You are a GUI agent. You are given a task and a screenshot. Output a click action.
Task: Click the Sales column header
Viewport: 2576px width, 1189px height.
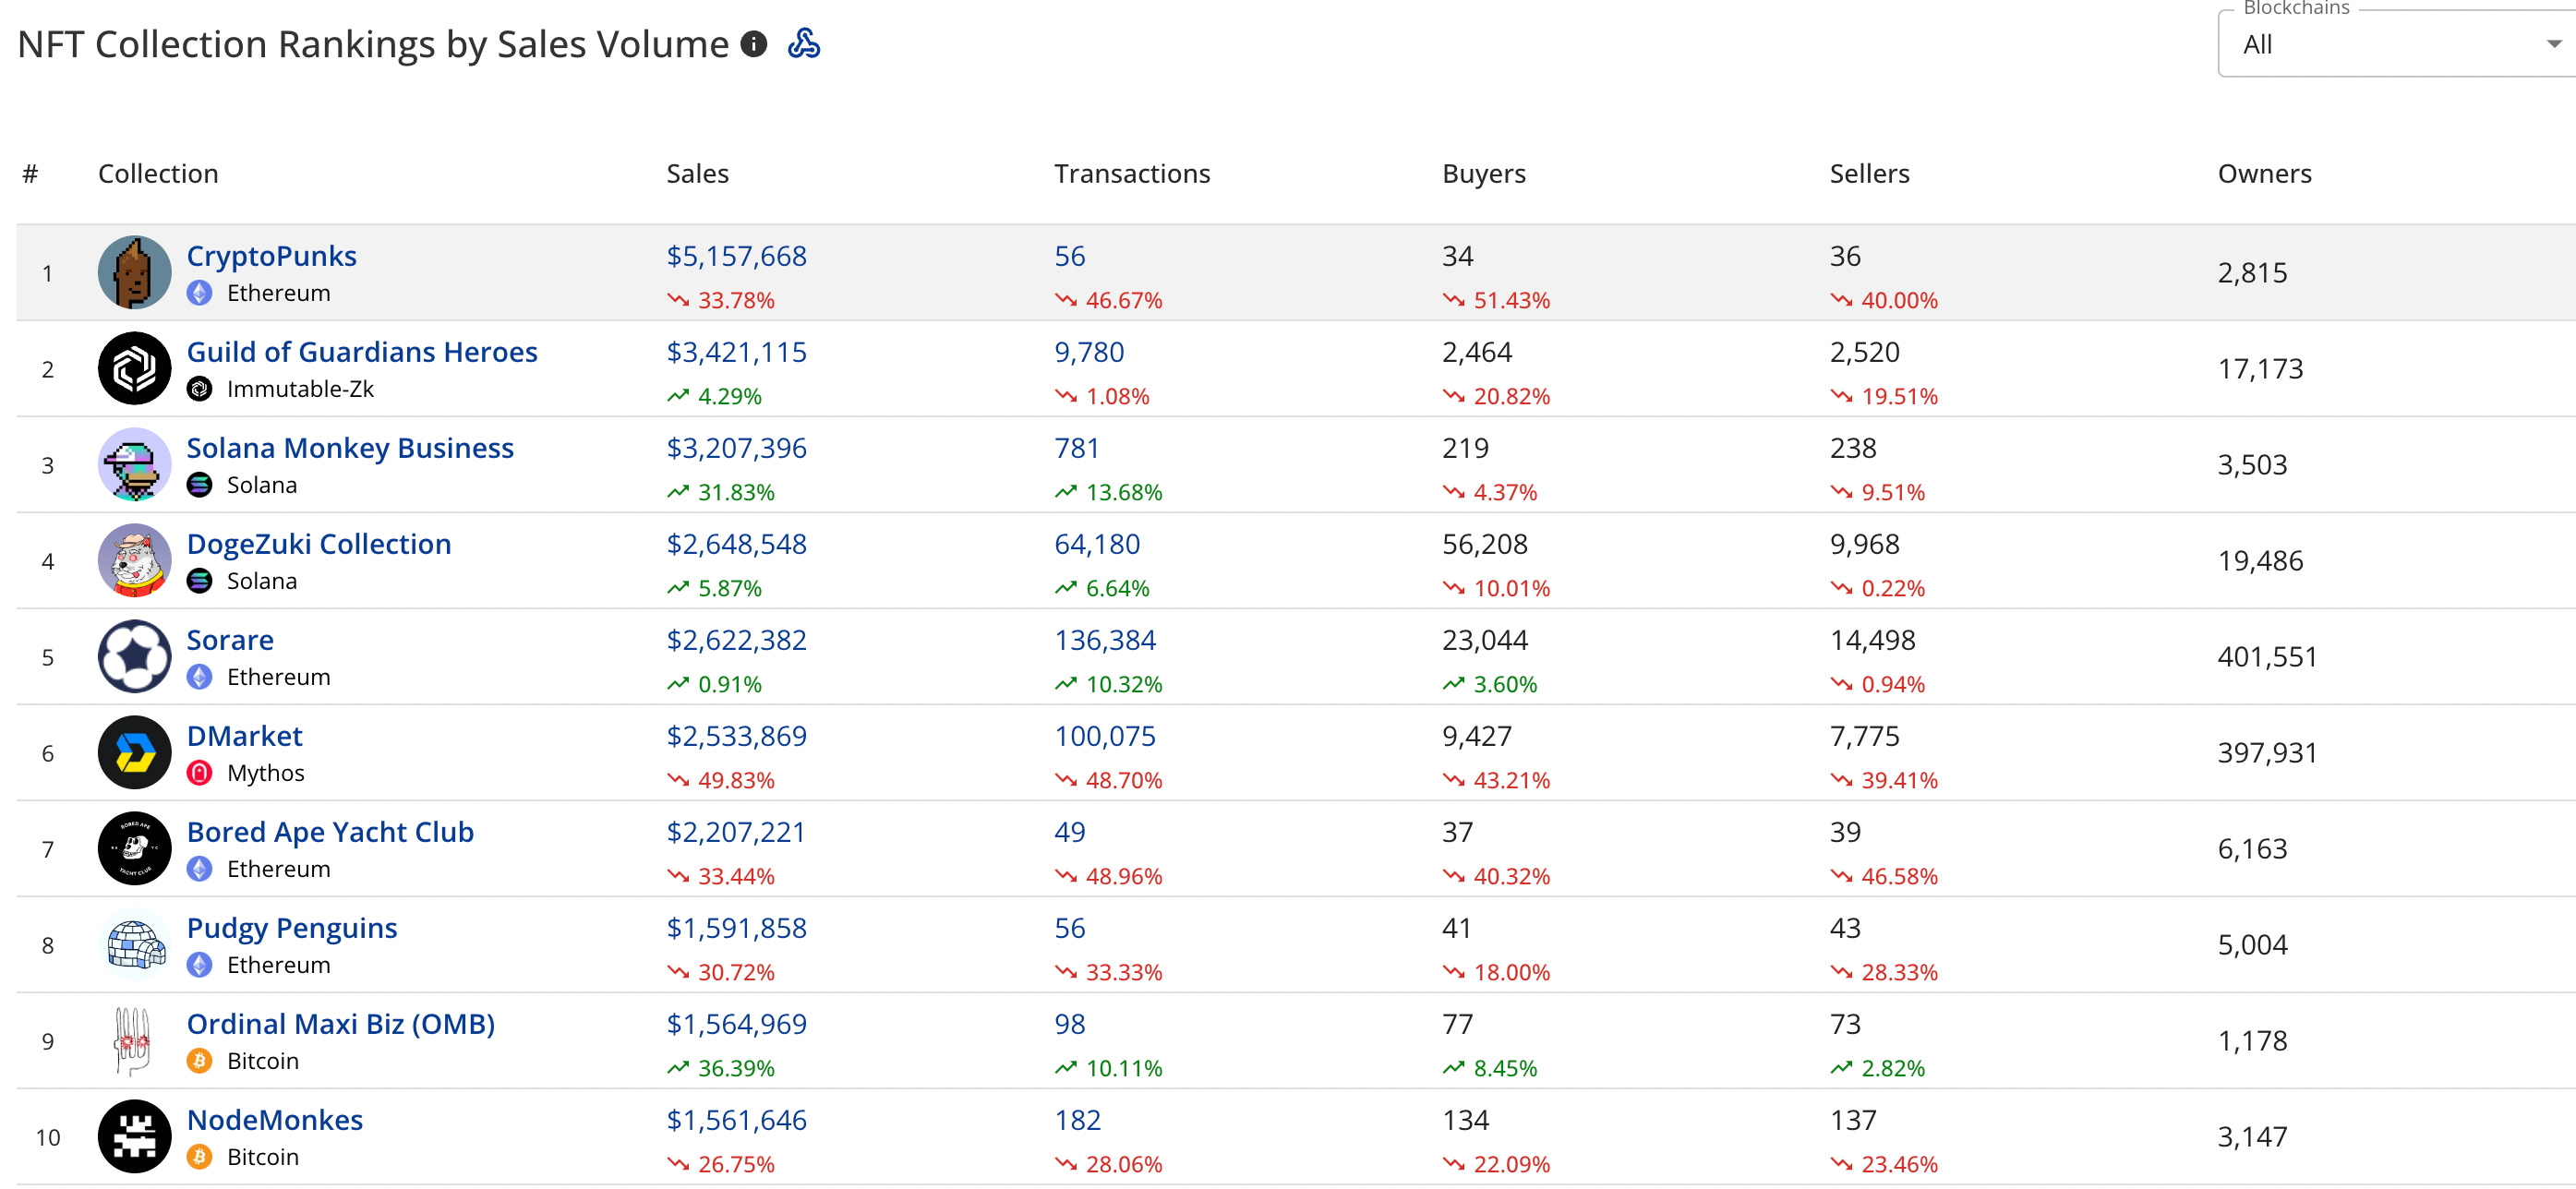click(697, 174)
